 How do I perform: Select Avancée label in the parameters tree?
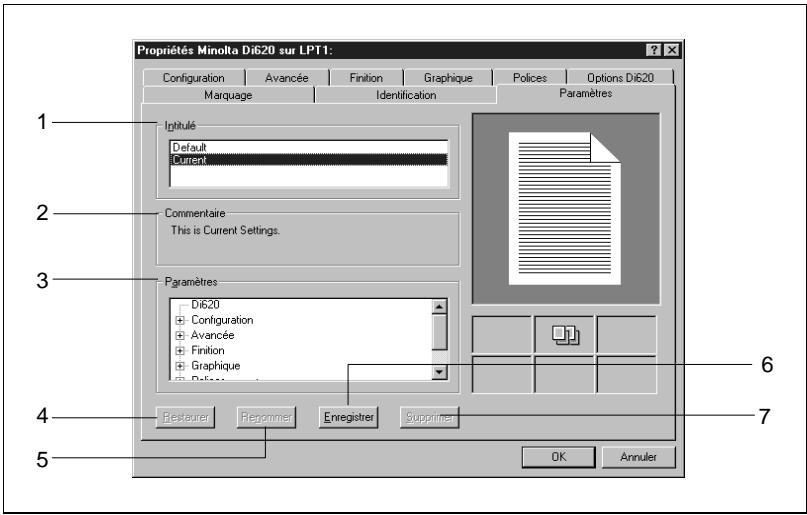[213, 335]
